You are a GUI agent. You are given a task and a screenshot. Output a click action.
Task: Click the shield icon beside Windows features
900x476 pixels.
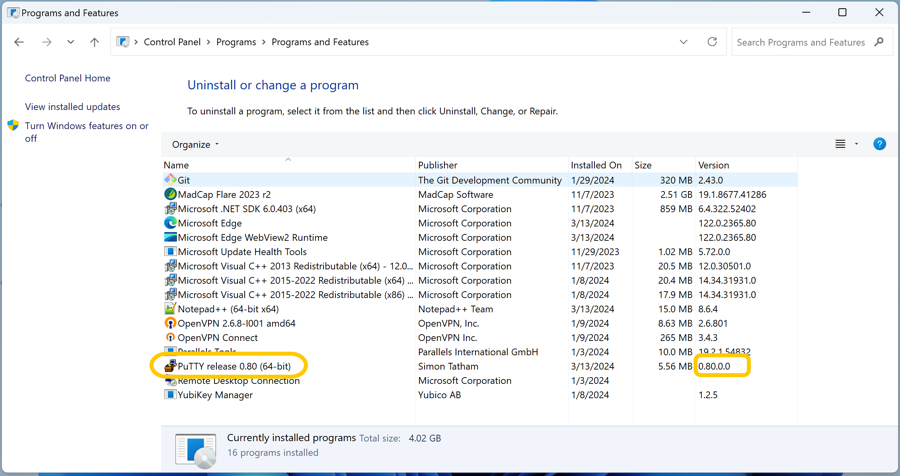(x=13, y=125)
